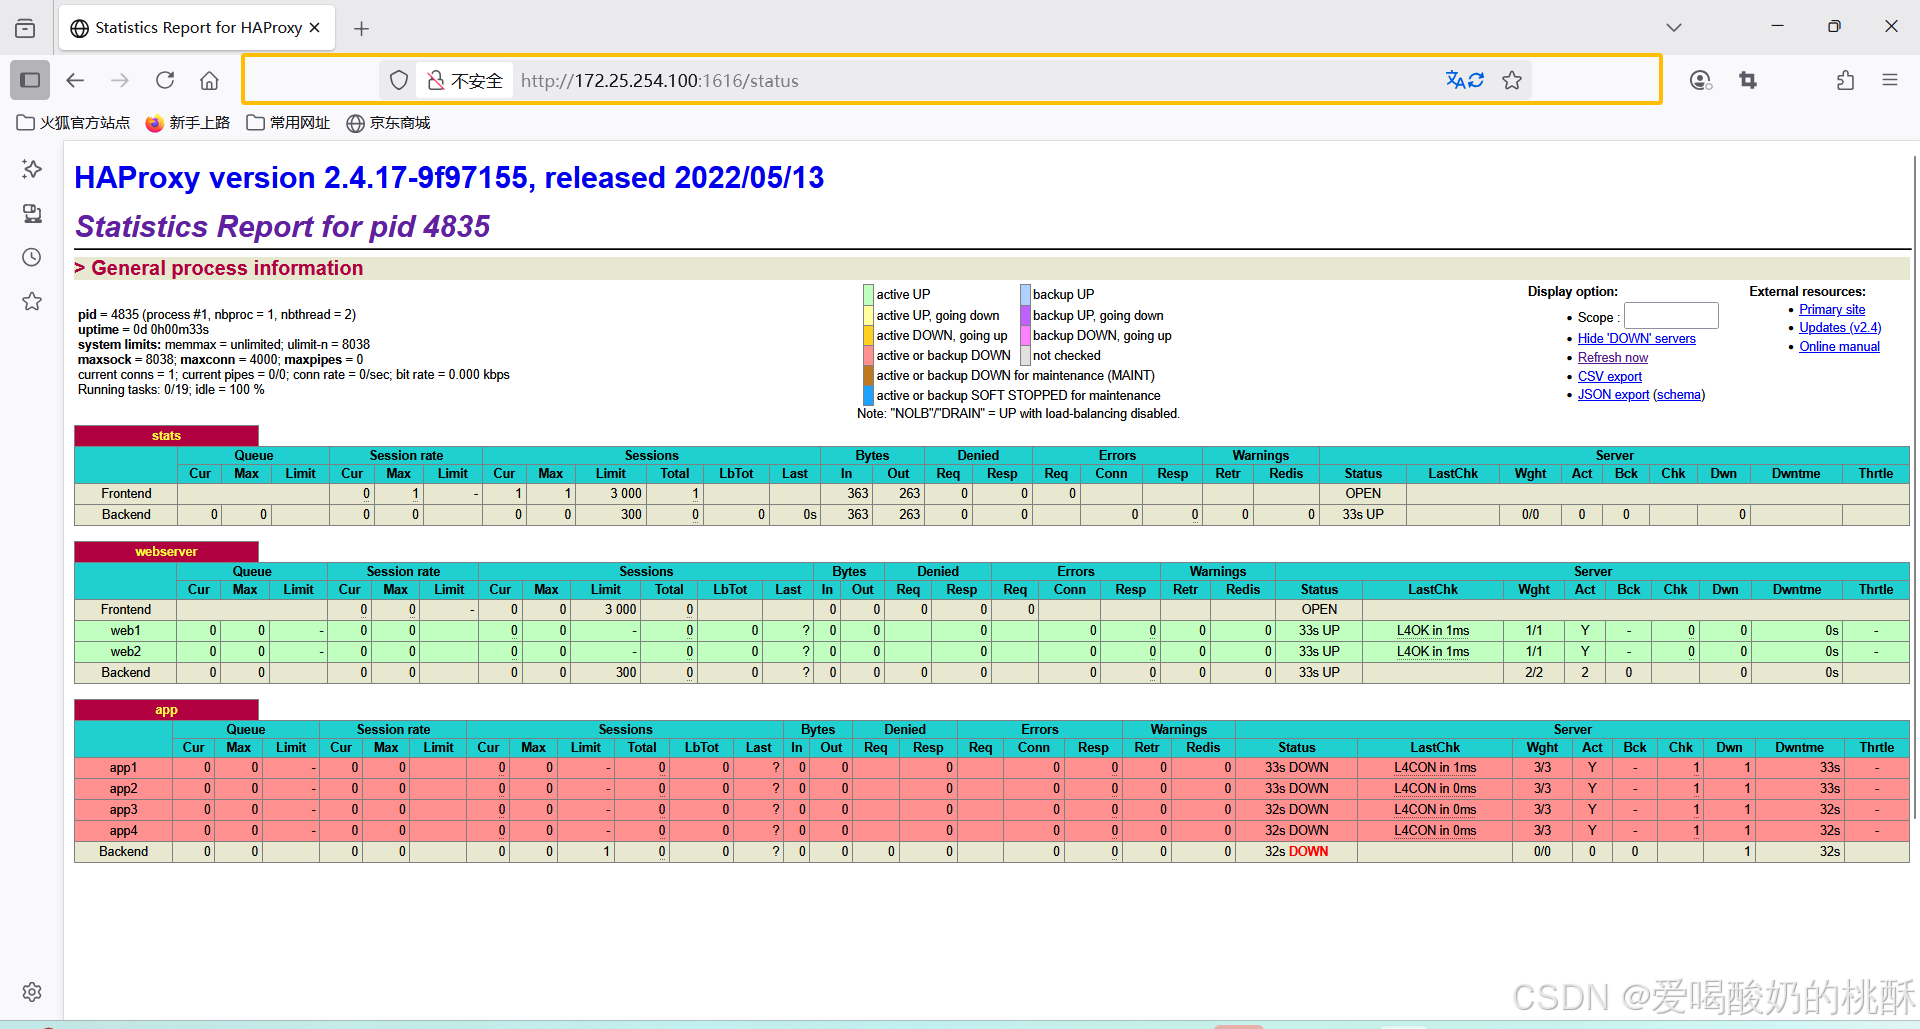Toggle the sidebar panel icon
This screenshot has height=1029, width=1920.
(x=30, y=80)
